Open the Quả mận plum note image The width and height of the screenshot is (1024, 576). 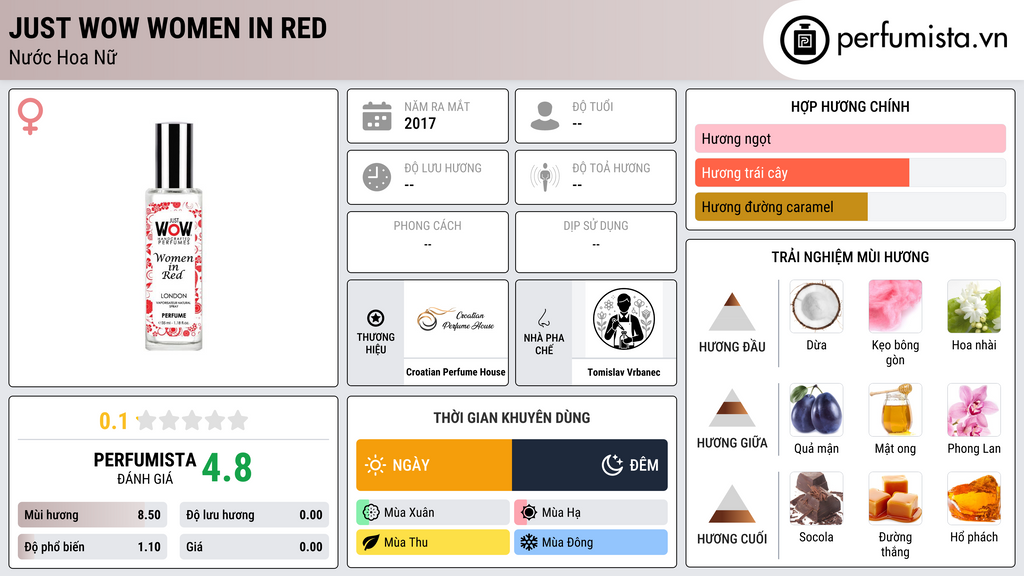(x=816, y=410)
